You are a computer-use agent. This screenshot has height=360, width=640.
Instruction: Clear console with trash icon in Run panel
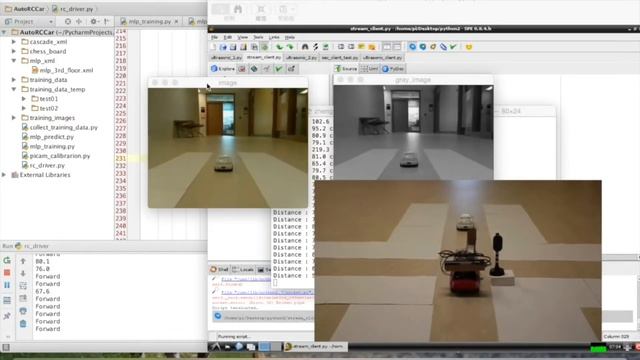coord(23,324)
